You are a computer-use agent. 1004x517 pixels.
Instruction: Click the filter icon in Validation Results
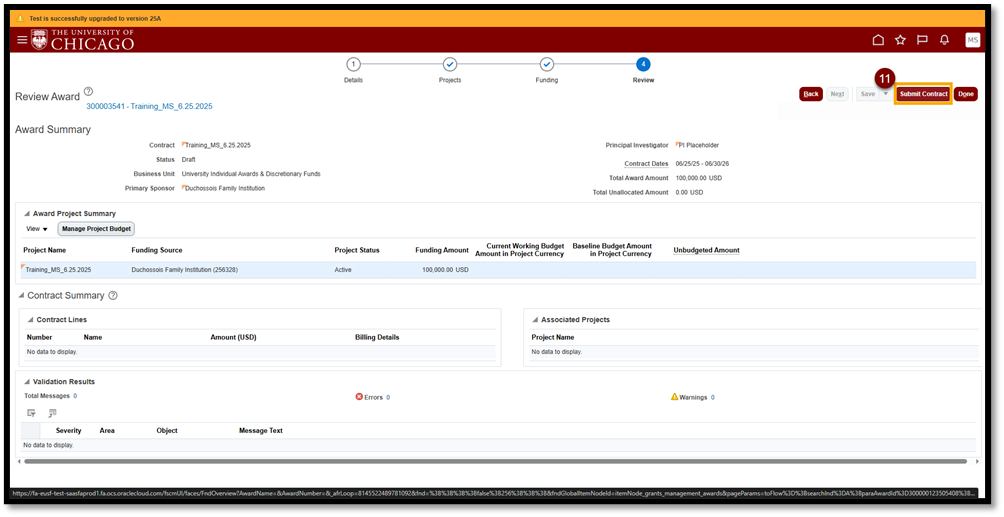[31, 413]
